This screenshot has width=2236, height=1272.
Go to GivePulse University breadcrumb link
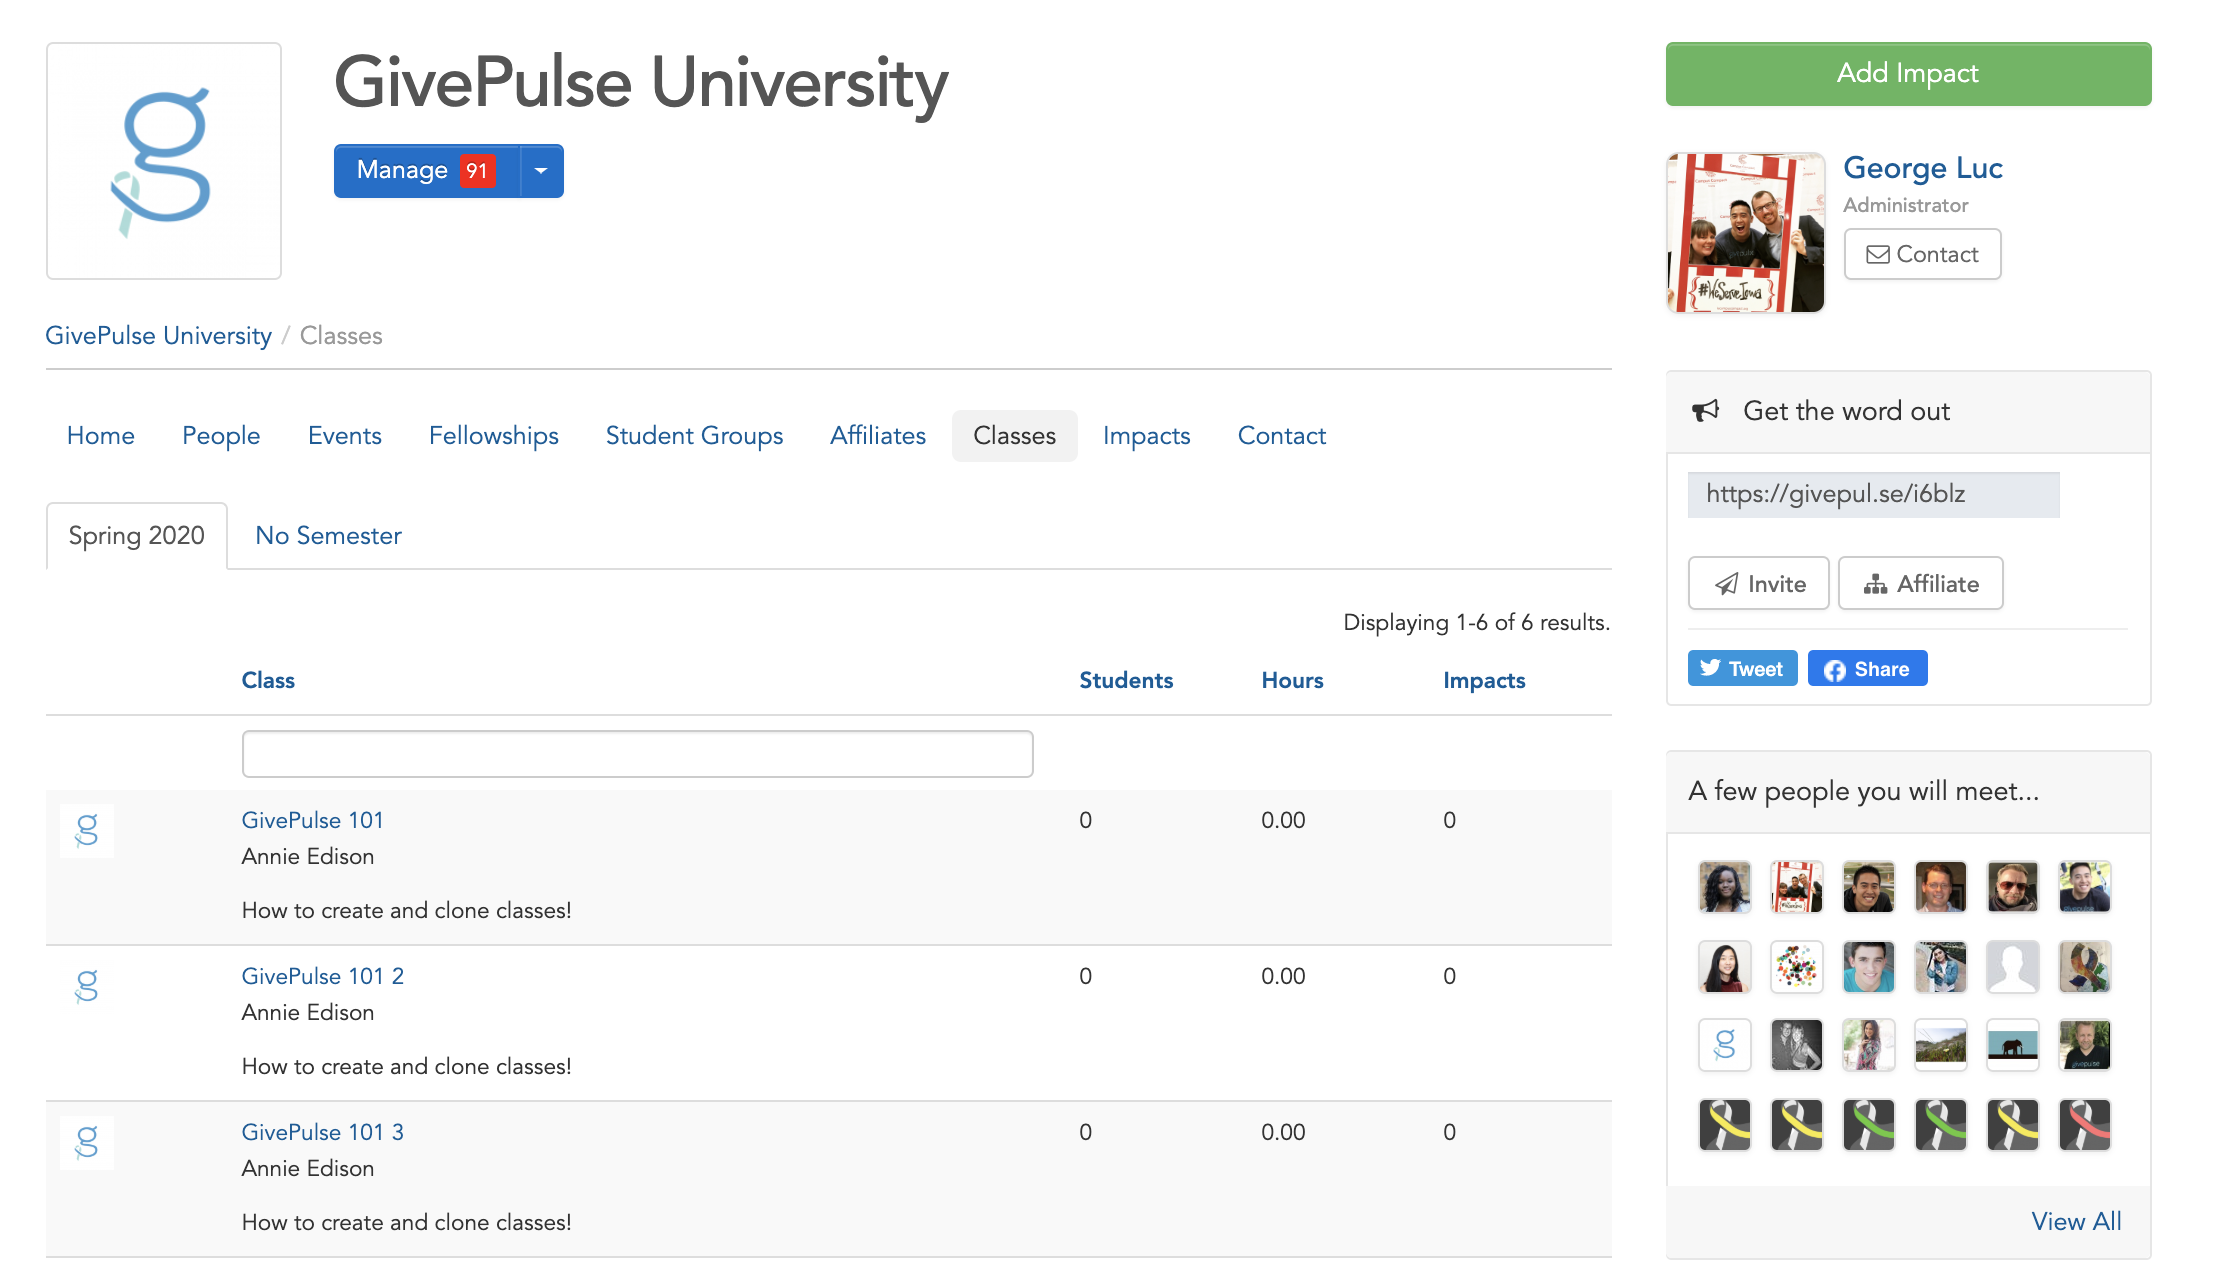pyautogui.click(x=159, y=336)
